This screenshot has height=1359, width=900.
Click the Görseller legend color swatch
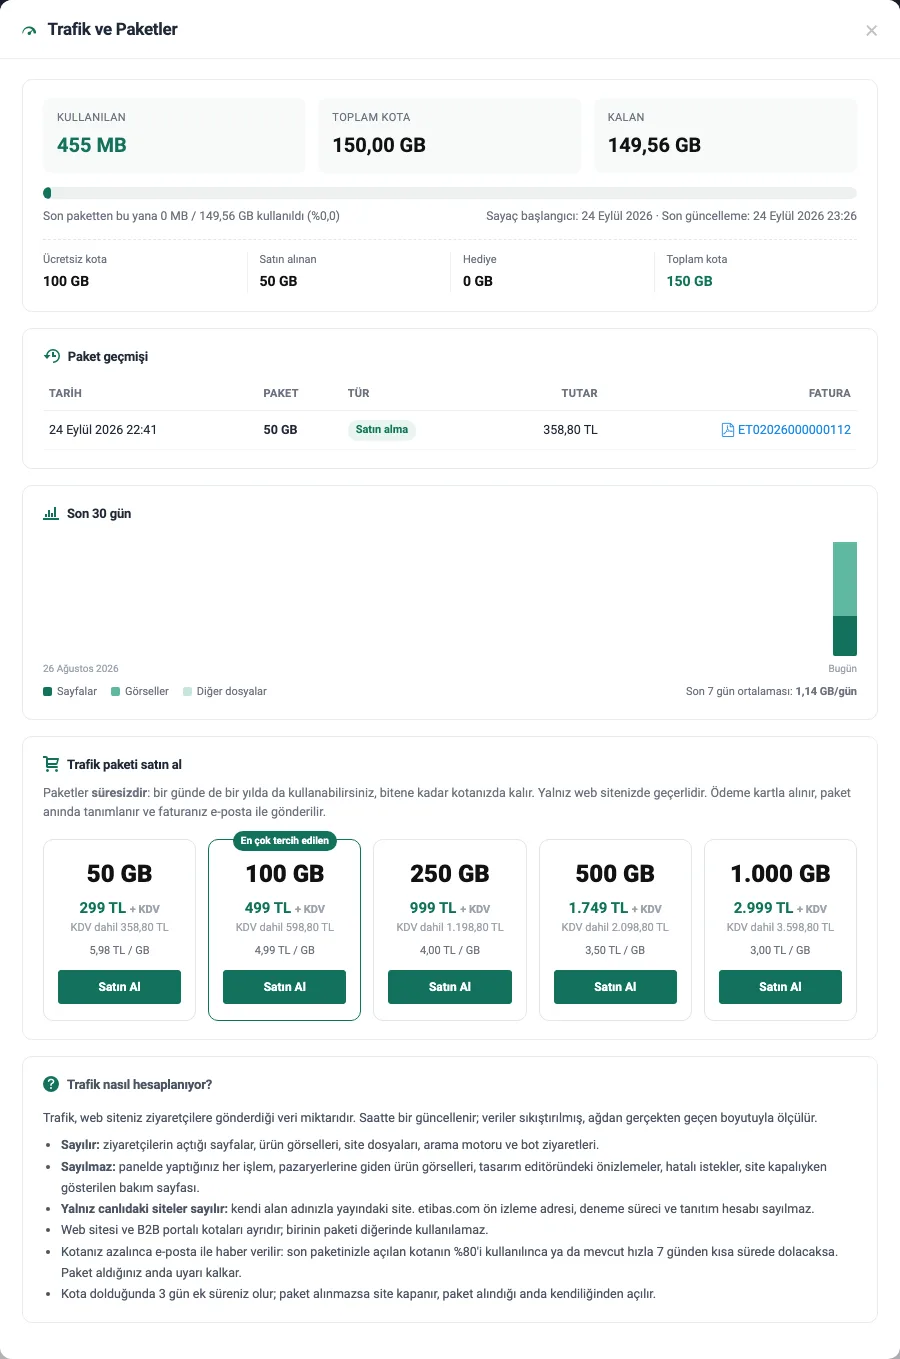tap(116, 691)
